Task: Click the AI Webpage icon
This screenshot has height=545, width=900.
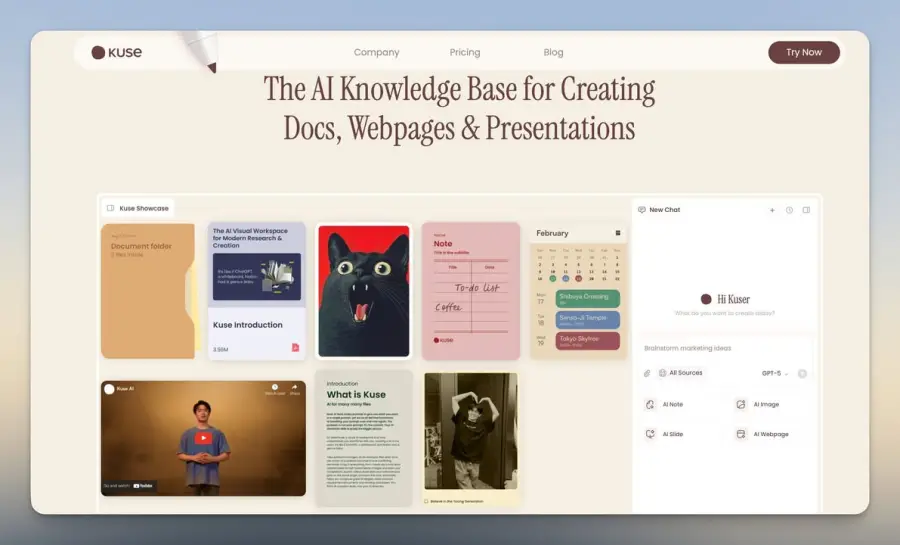Action: pos(741,434)
